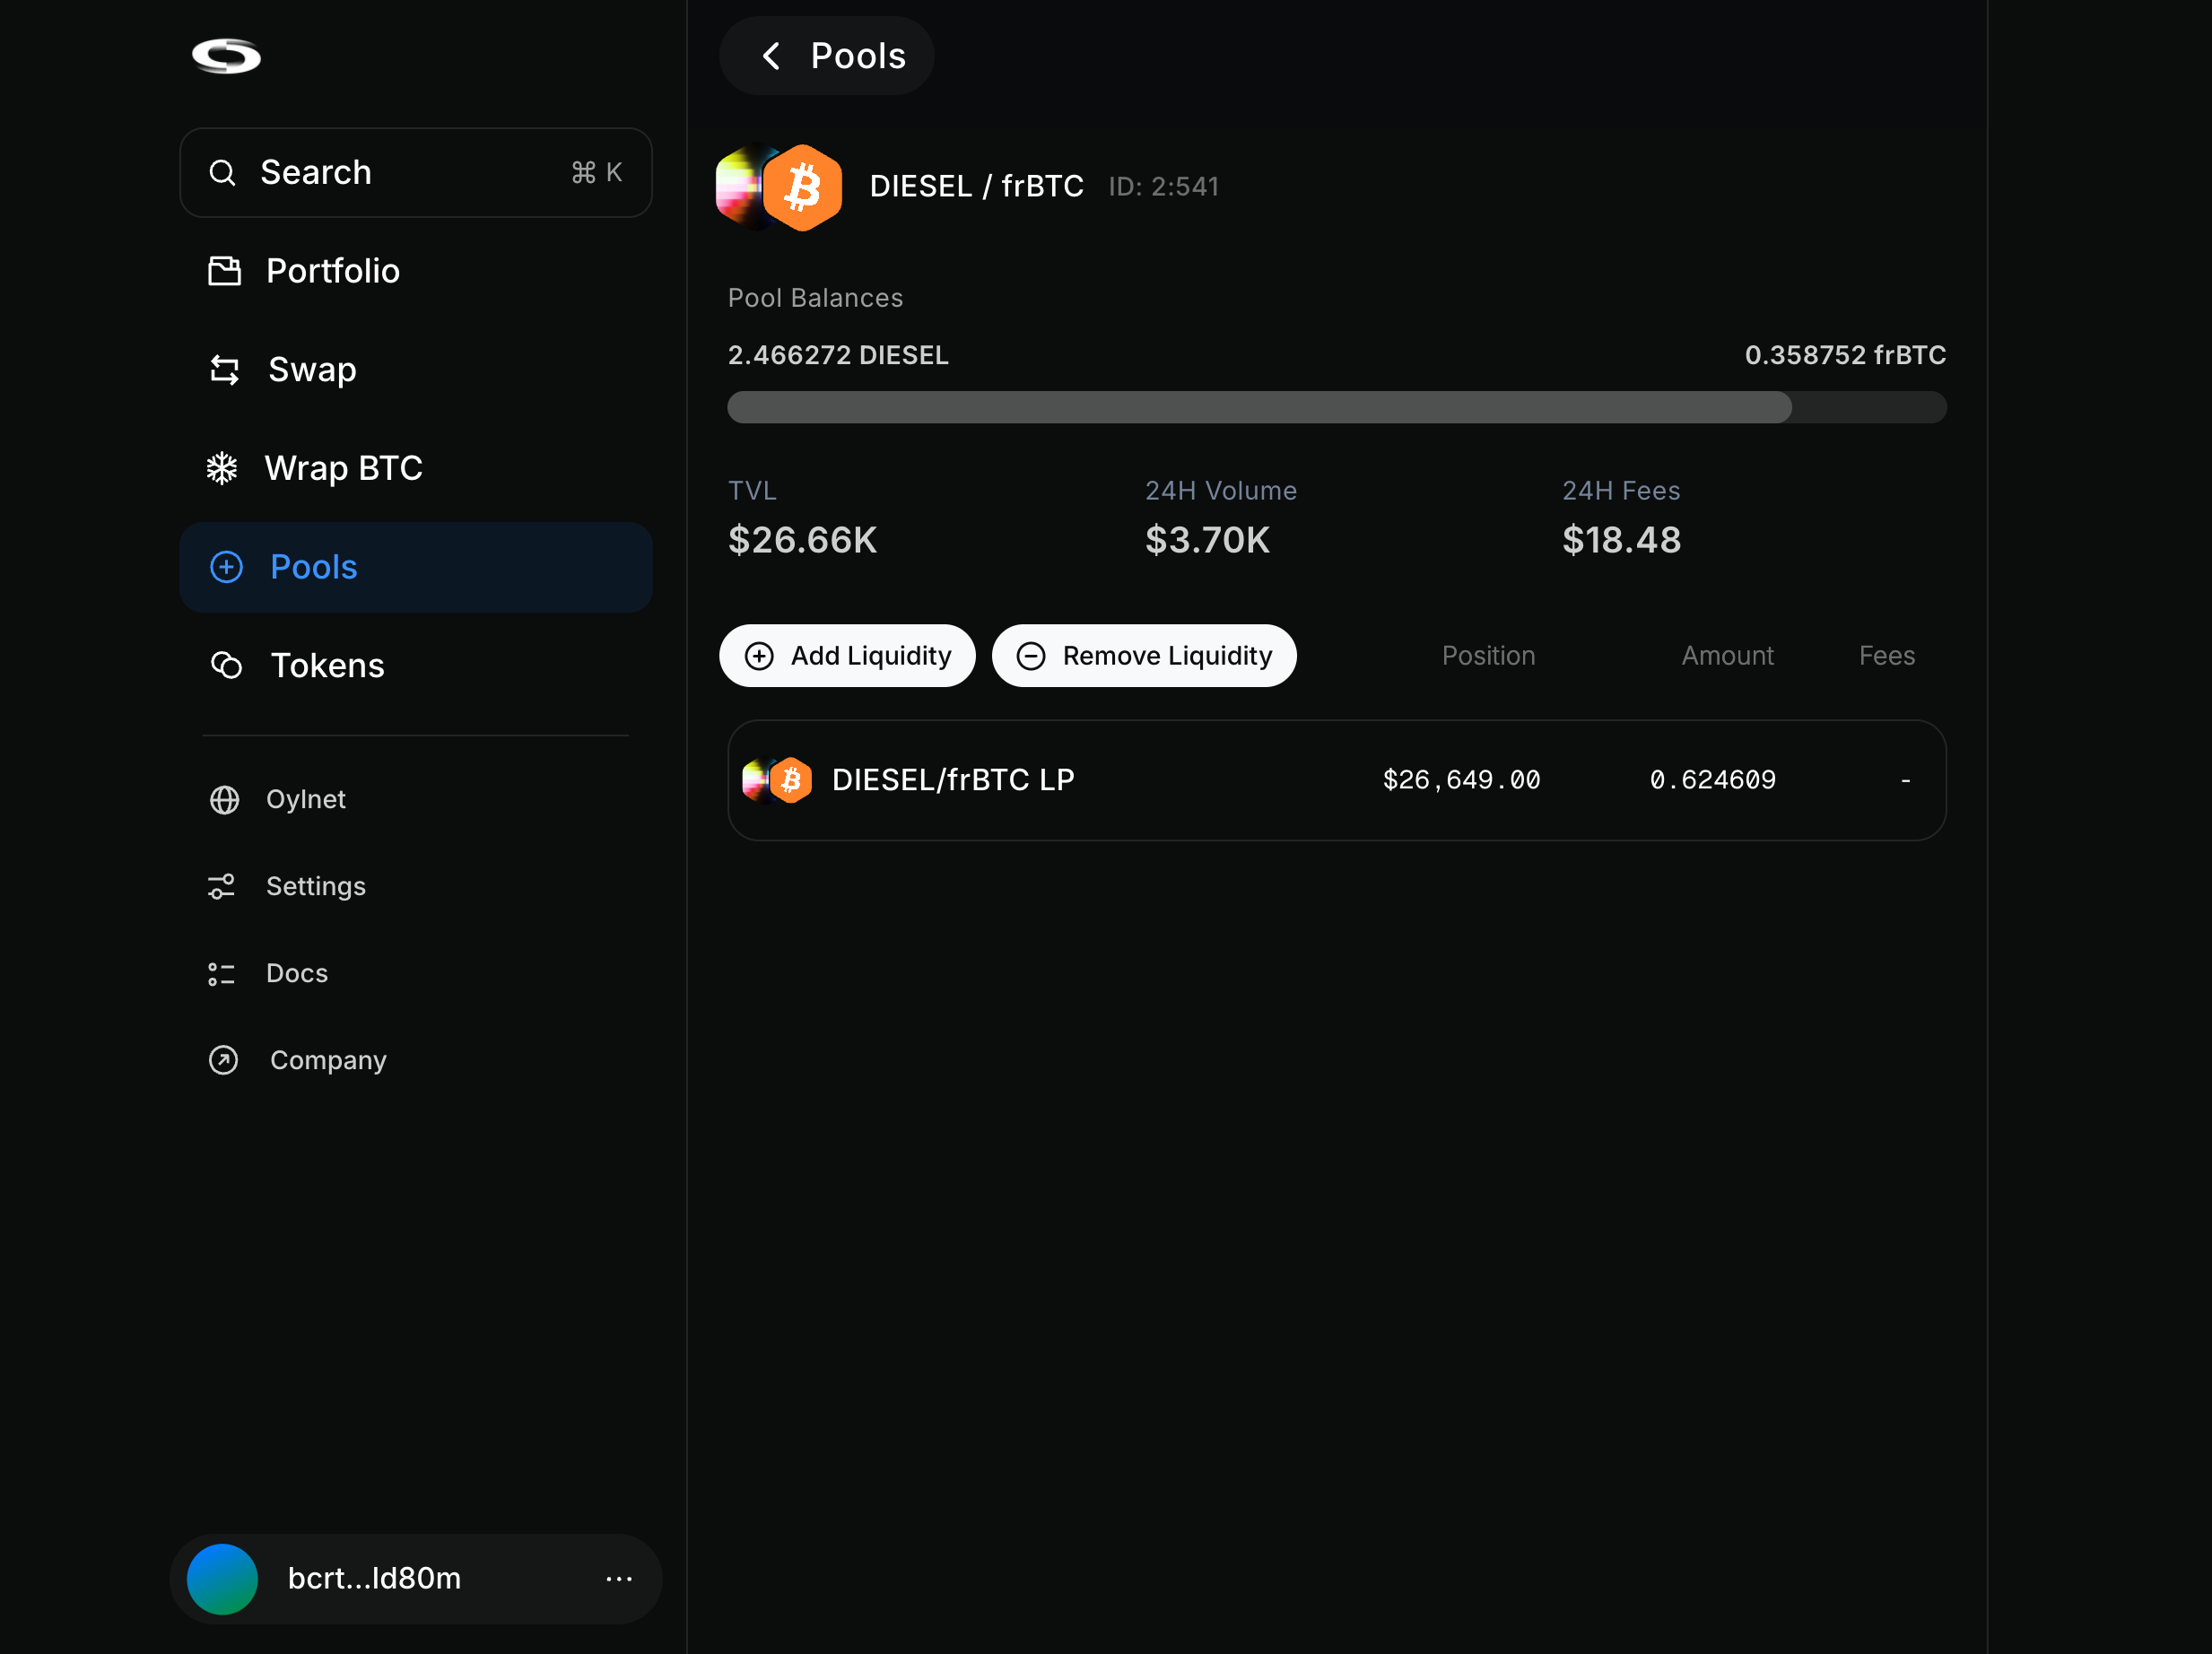Click the TVL value $26.66K

tap(802, 540)
